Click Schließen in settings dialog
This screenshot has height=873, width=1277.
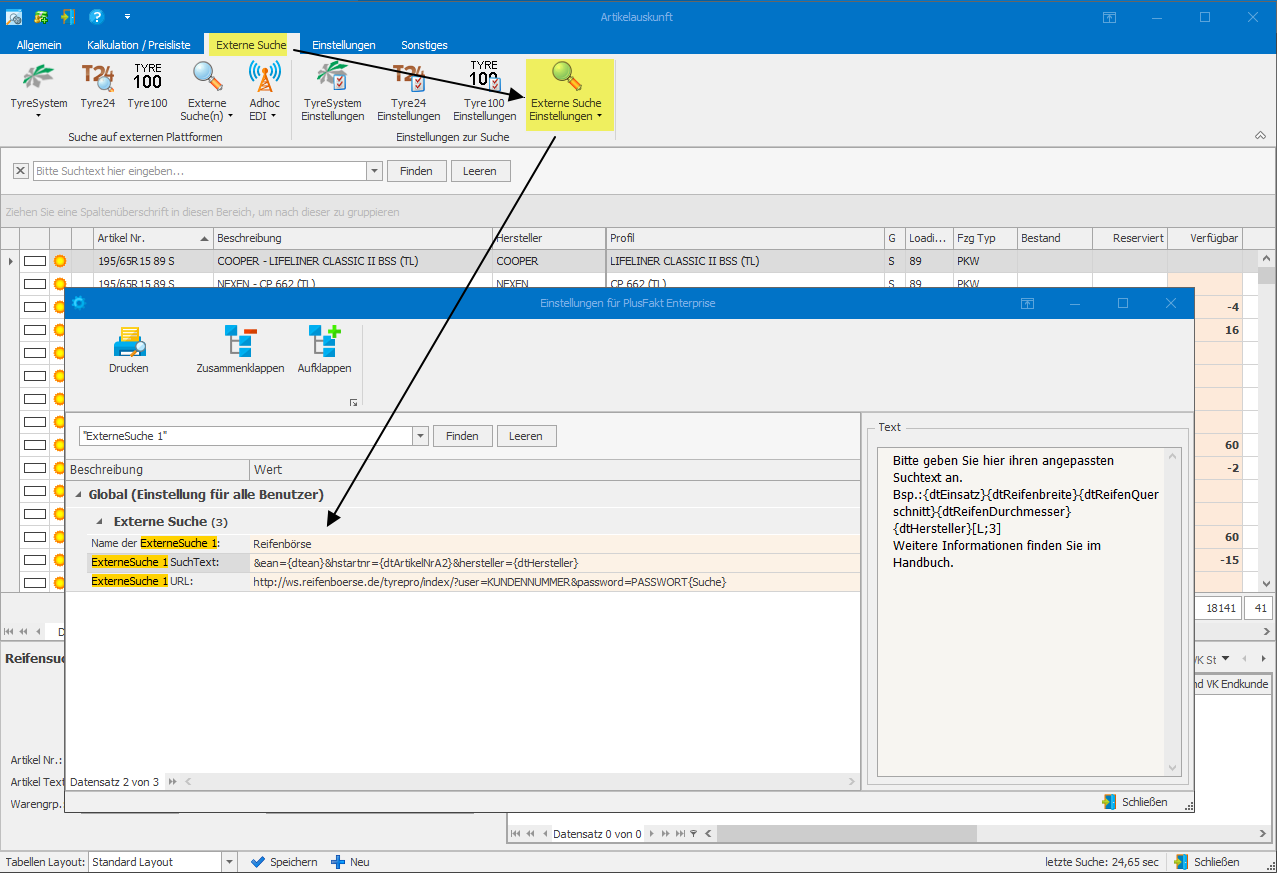pyautogui.click(x=1135, y=802)
